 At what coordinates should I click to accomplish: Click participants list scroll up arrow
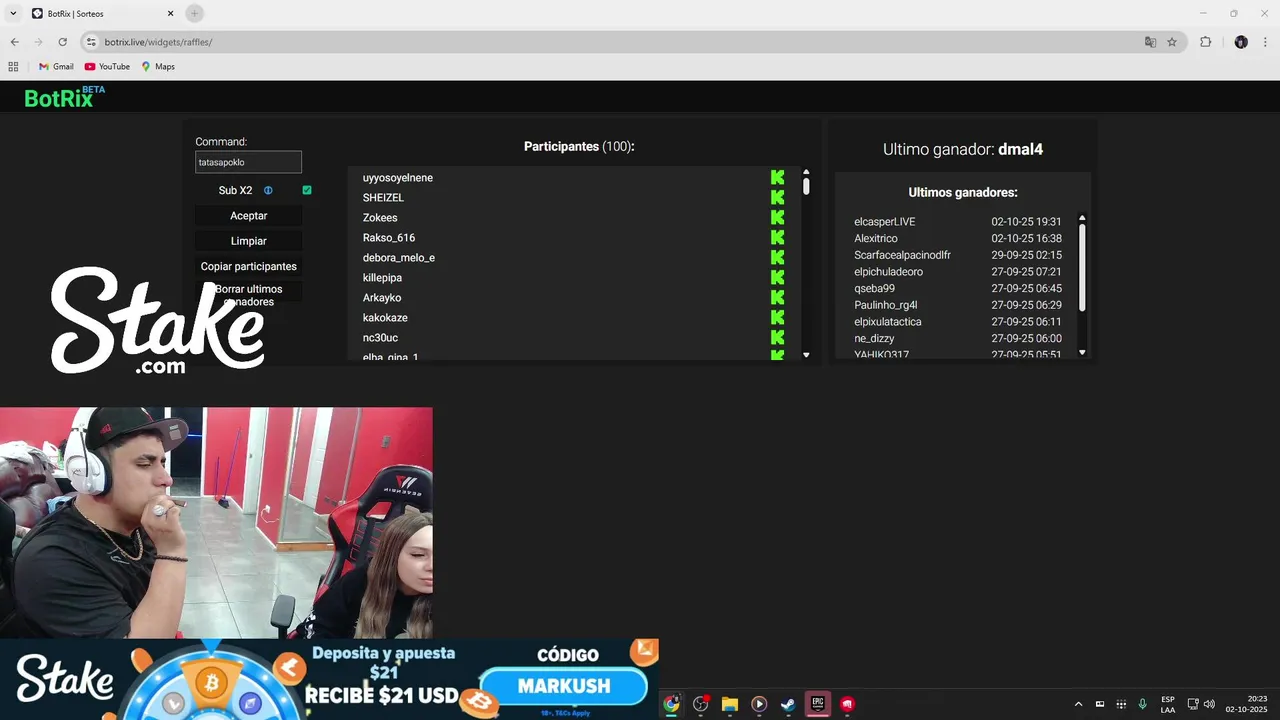806,172
